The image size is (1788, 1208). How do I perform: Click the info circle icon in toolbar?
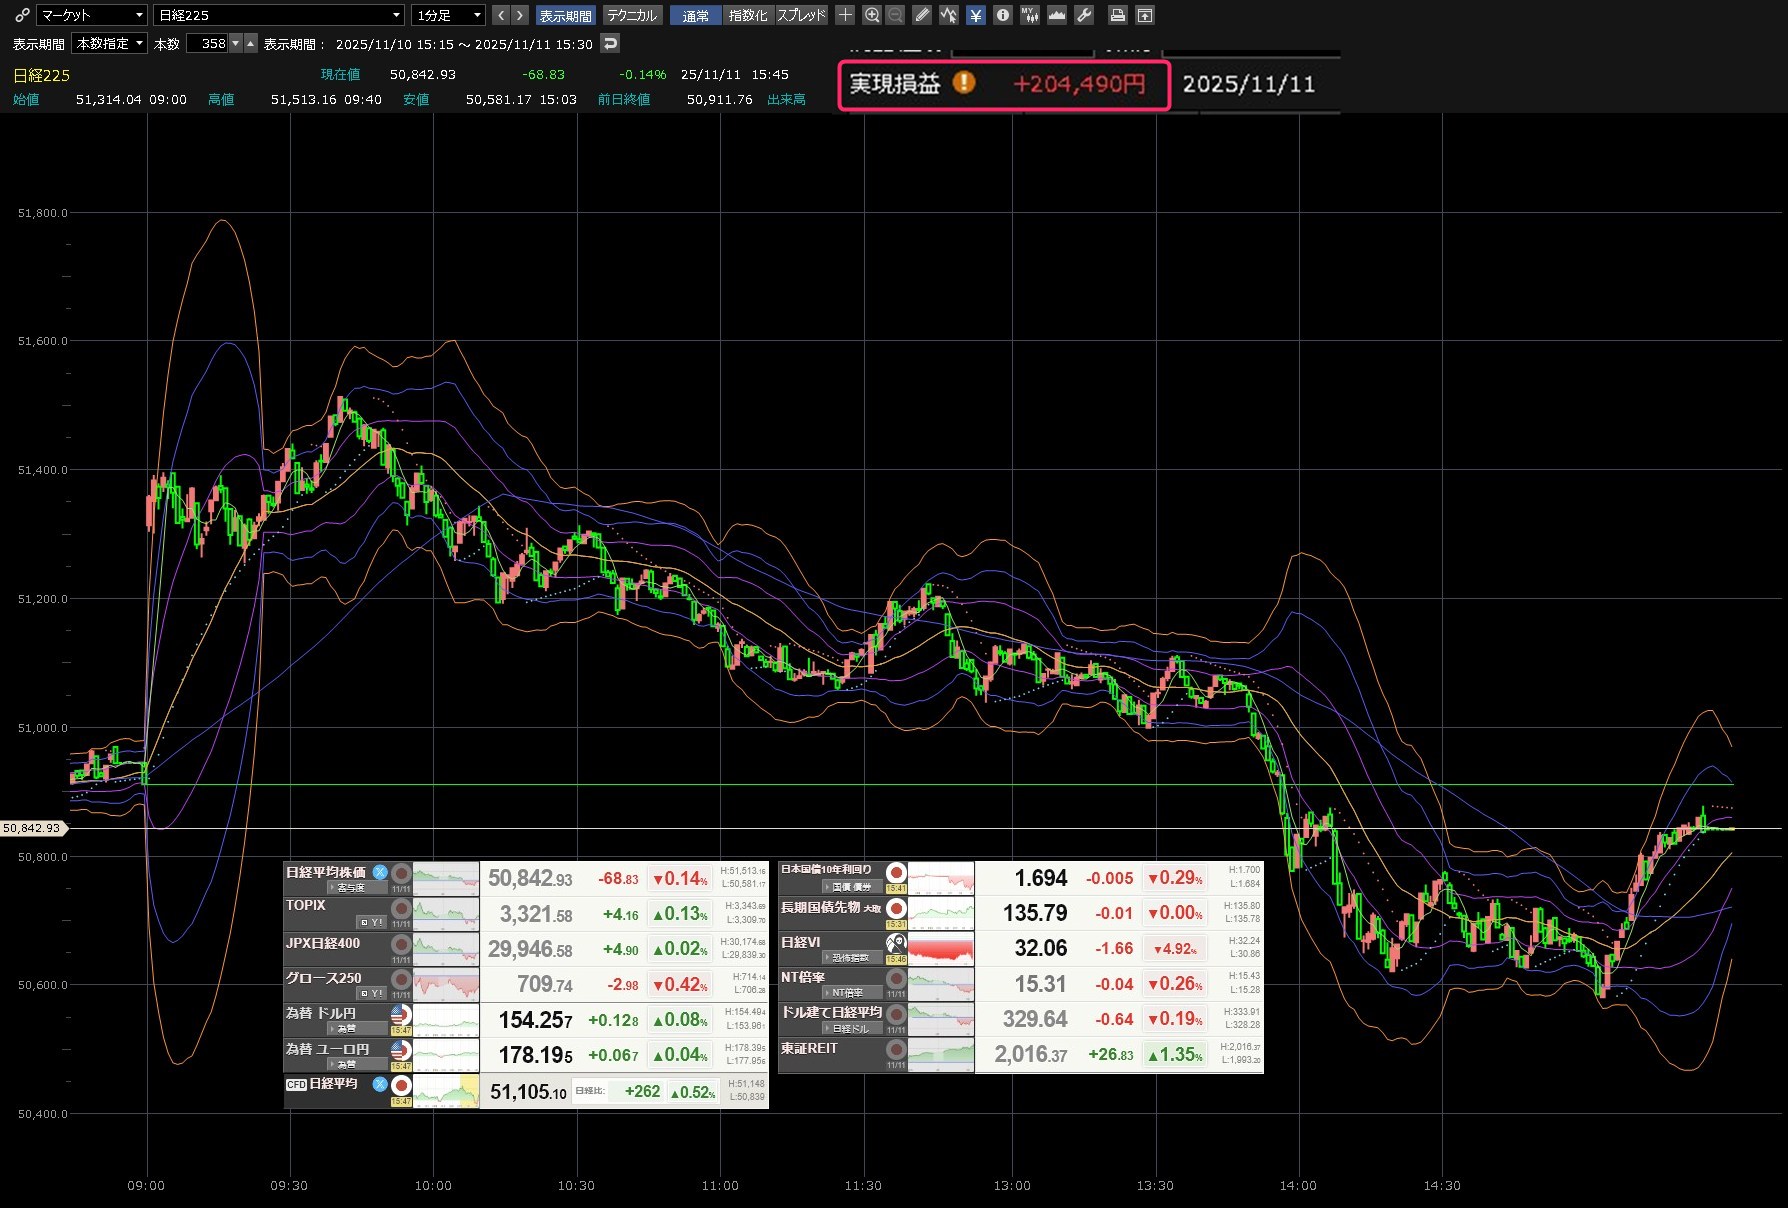tap(1002, 15)
